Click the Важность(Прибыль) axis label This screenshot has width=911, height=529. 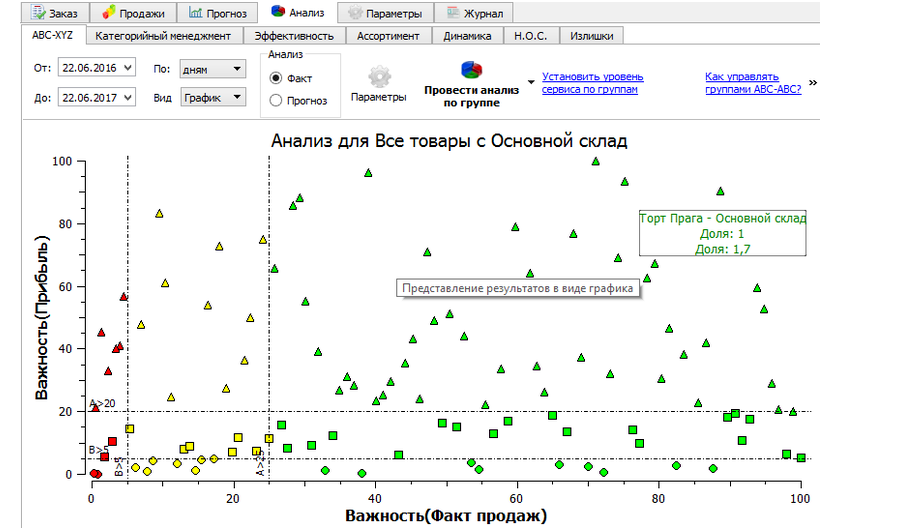point(41,318)
